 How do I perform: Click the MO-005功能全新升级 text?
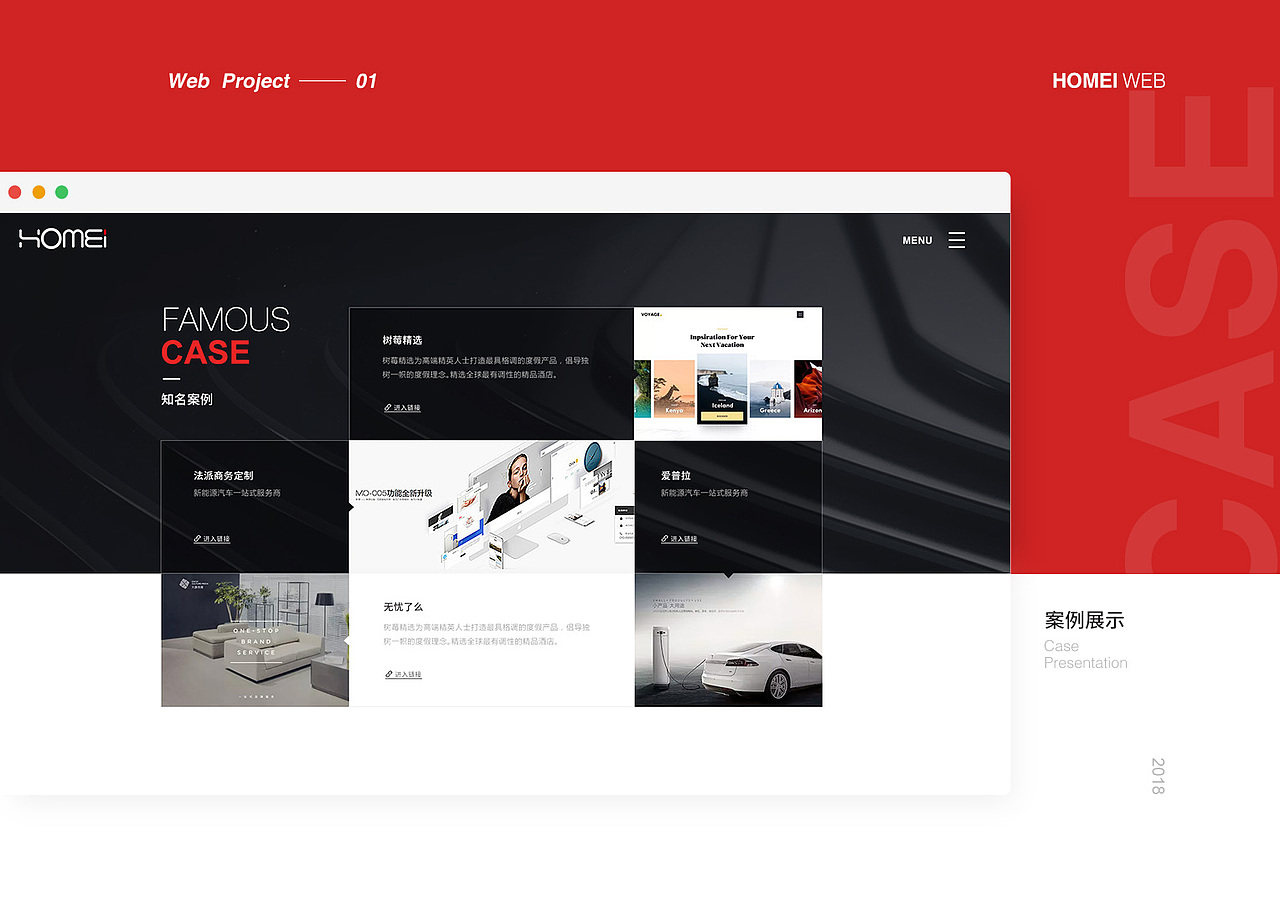394,493
